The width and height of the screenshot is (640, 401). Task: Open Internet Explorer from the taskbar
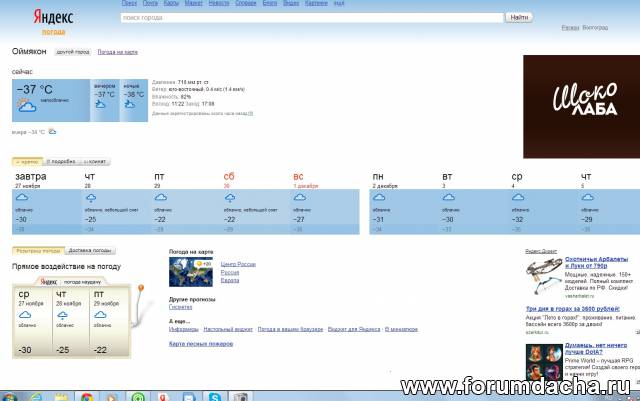coord(35,396)
